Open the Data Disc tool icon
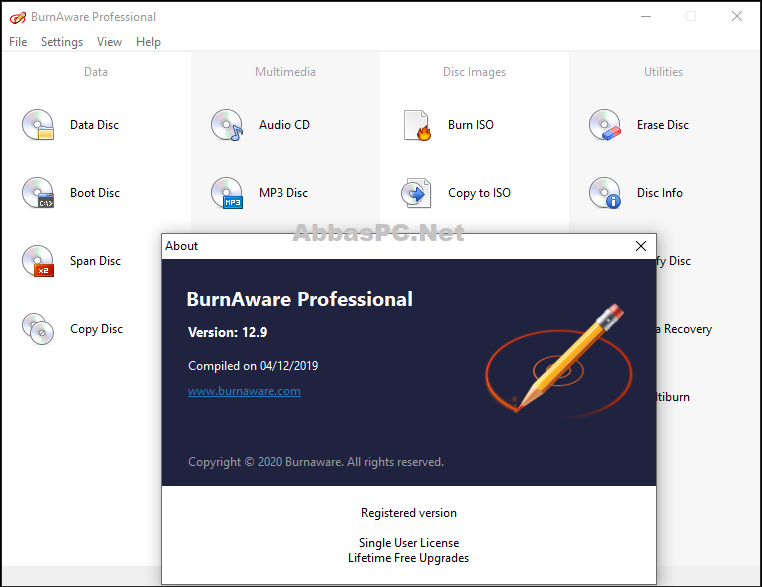 [38, 125]
